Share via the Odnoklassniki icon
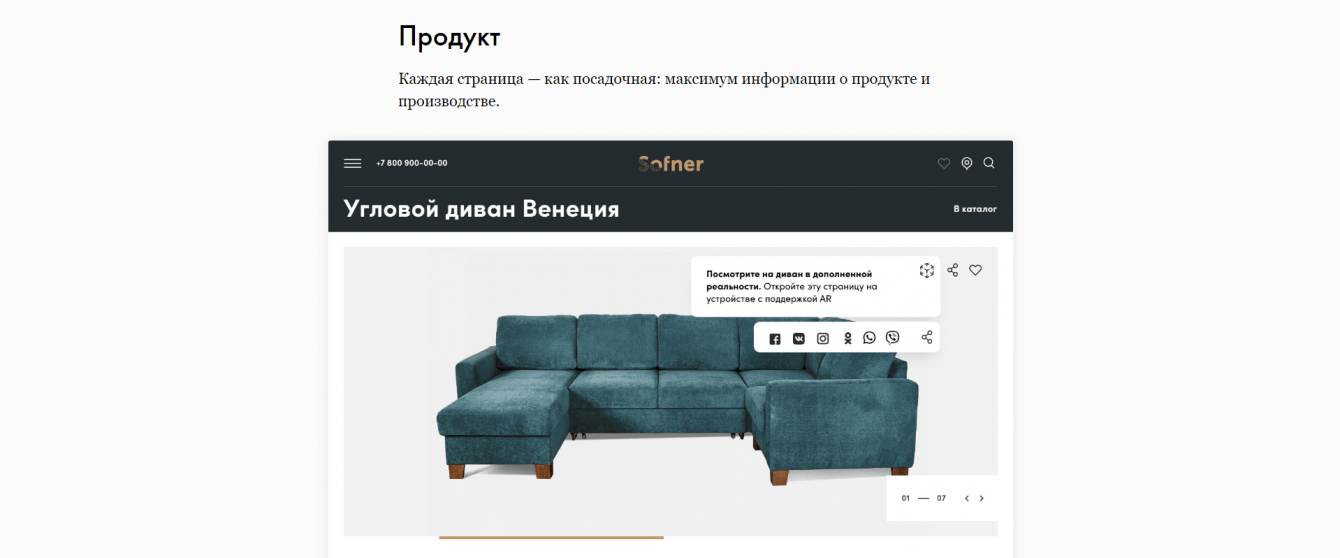The width and height of the screenshot is (1340, 558). [847, 339]
